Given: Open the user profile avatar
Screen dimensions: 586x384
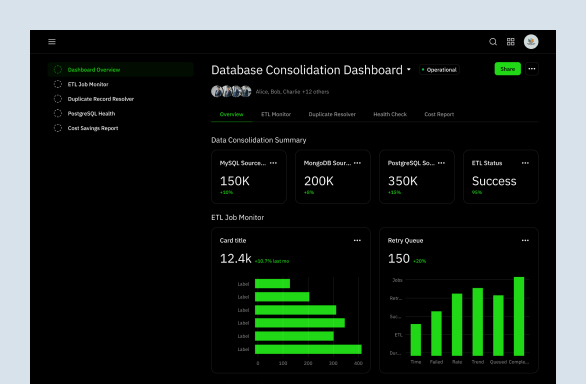Looking at the screenshot, I should [531, 42].
